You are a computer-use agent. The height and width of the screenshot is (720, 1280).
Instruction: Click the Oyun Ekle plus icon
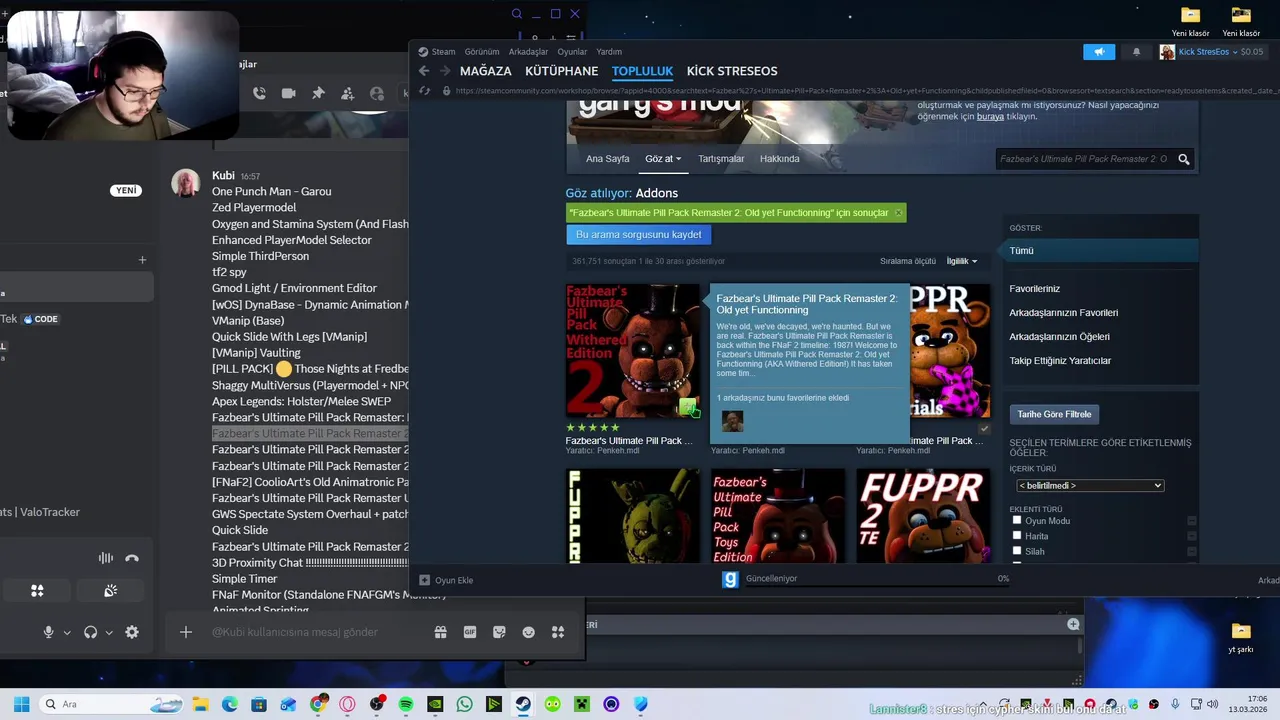(424, 580)
